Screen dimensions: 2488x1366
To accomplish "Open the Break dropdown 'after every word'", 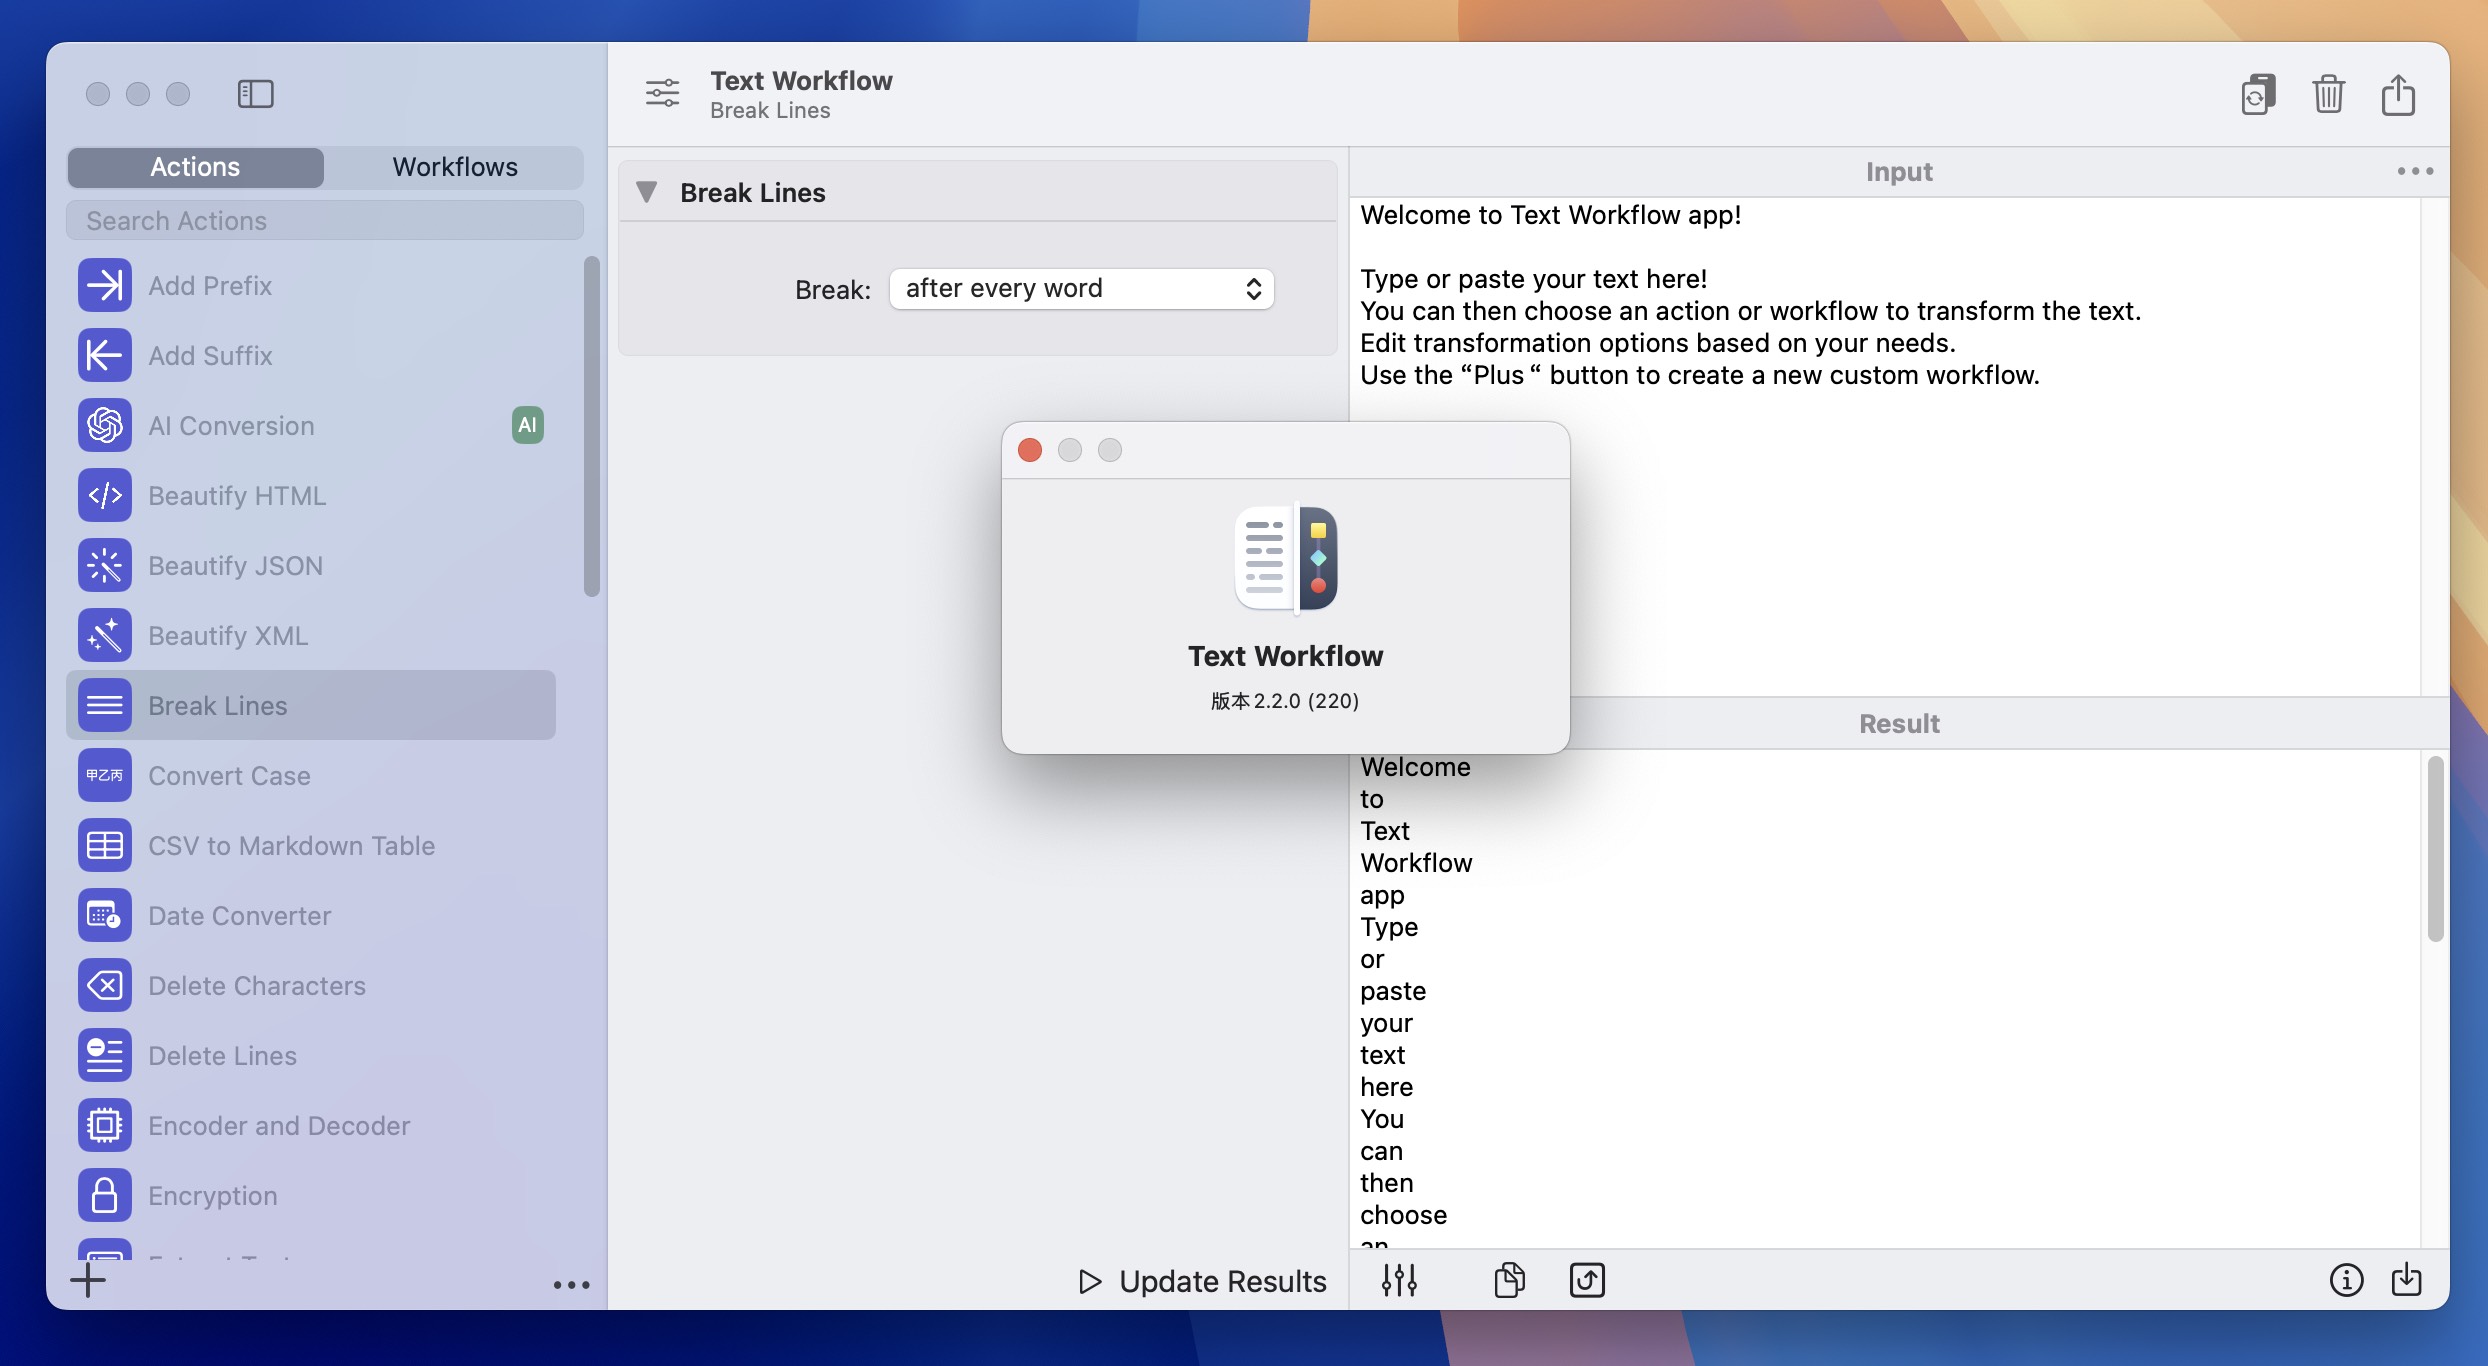I will (1081, 289).
